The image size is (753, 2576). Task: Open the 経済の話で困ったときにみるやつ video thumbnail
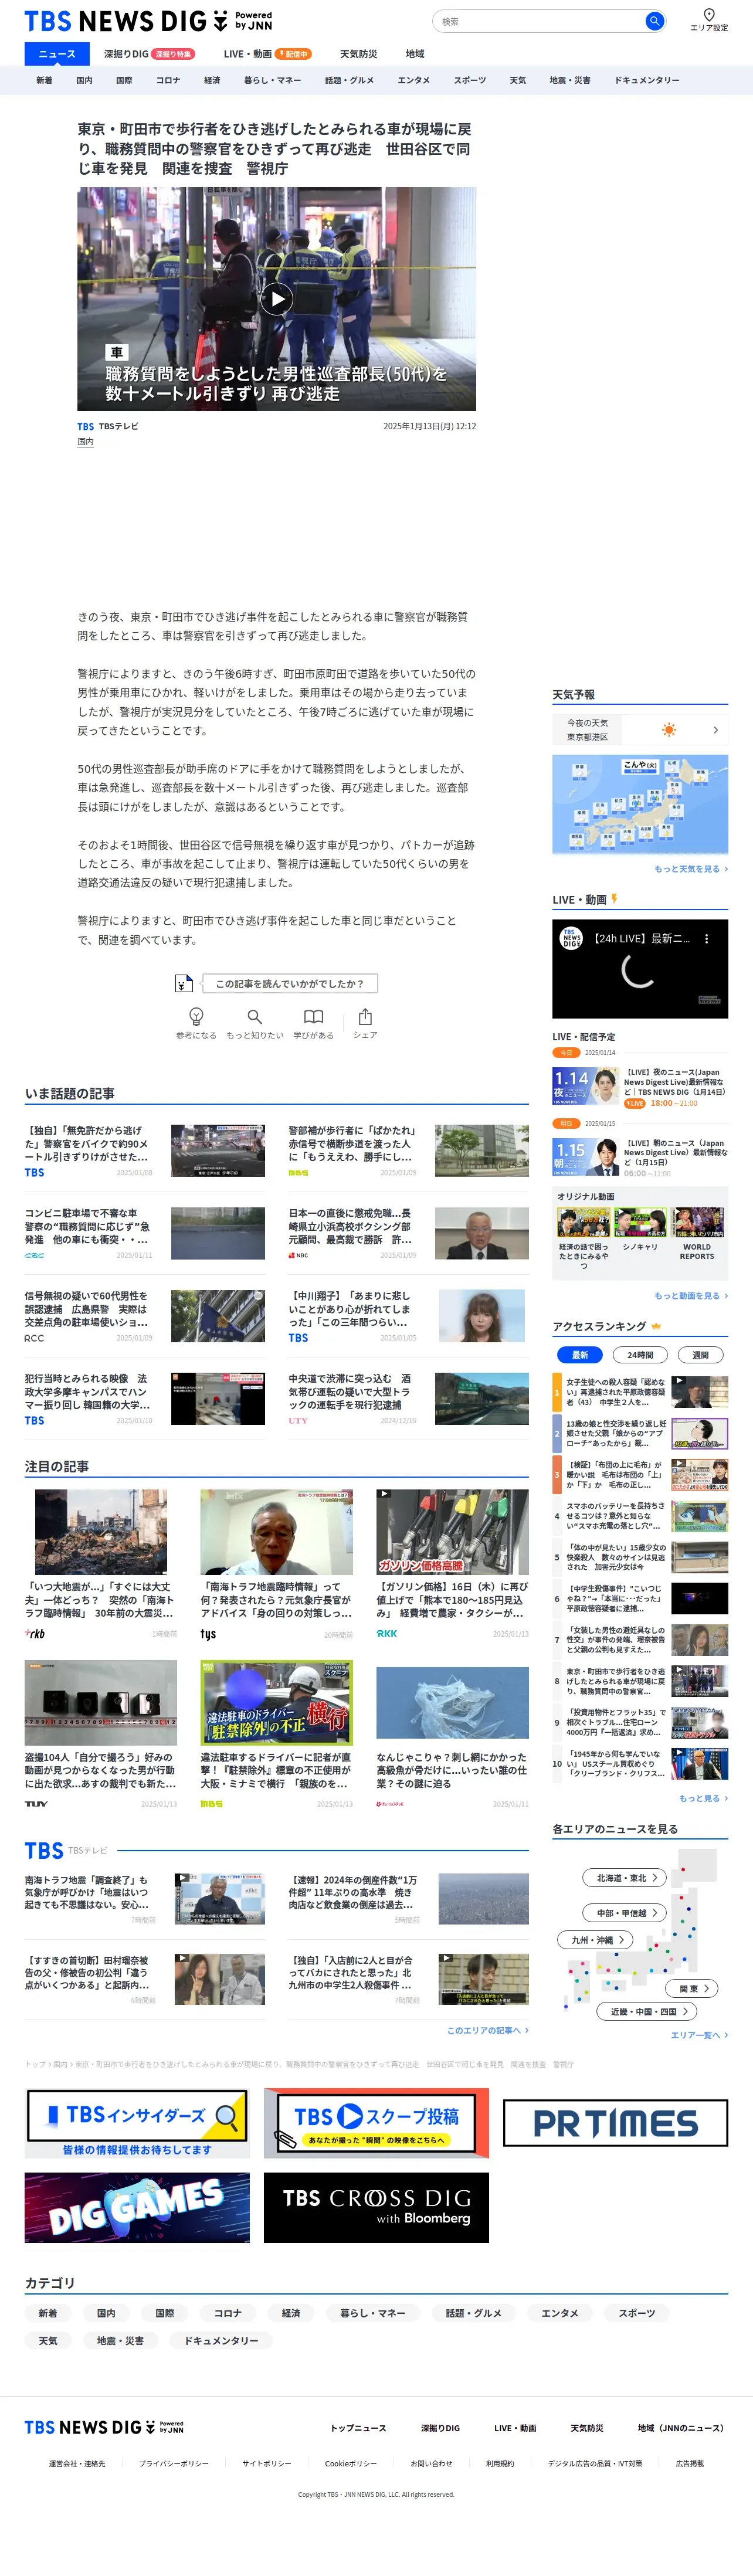[583, 1222]
